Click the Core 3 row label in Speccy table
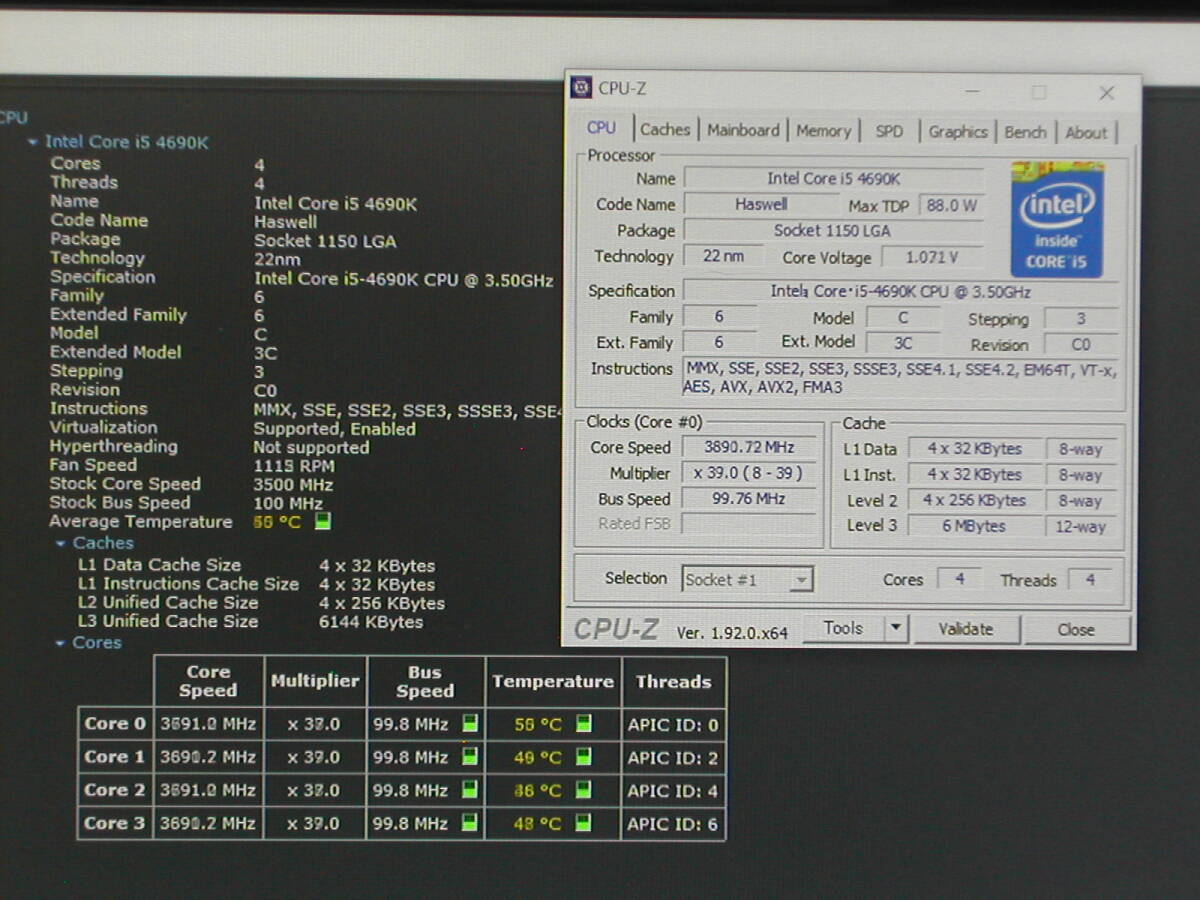 [115, 823]
